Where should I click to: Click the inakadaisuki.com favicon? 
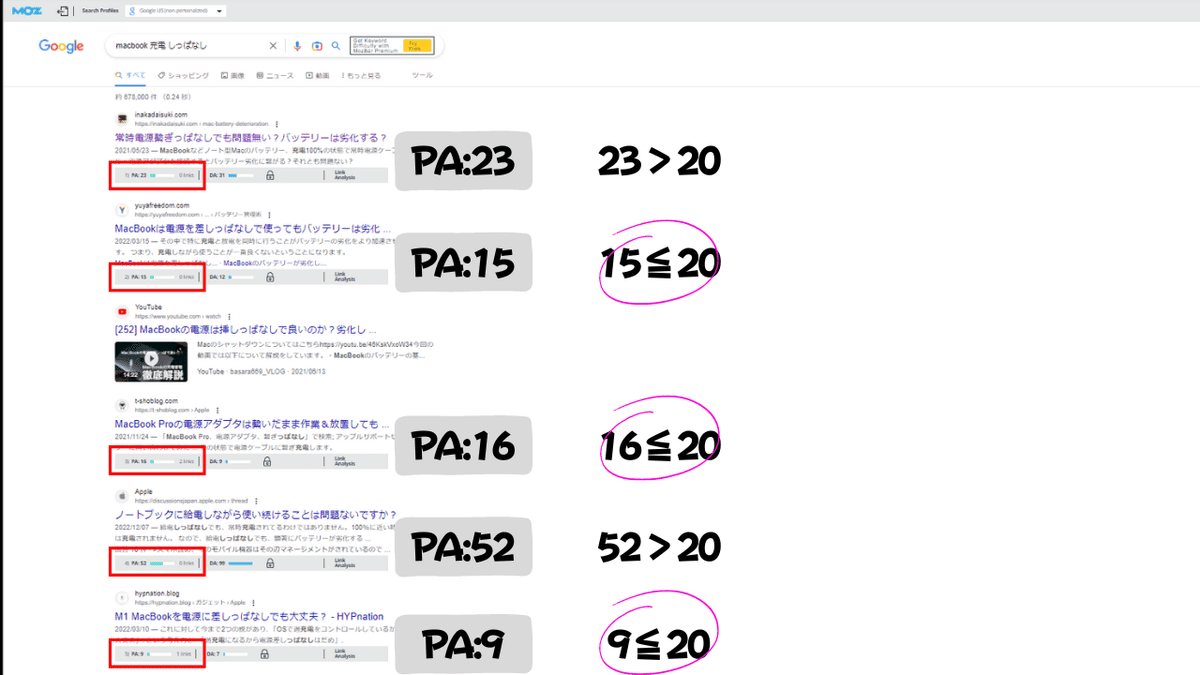(x=121, y=118)
